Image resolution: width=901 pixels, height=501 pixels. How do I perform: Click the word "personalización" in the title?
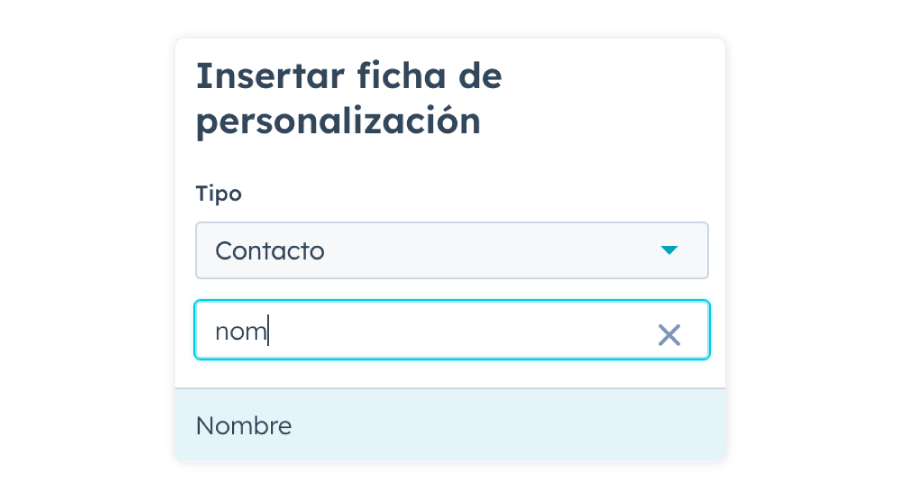click(x=338, y=122)
